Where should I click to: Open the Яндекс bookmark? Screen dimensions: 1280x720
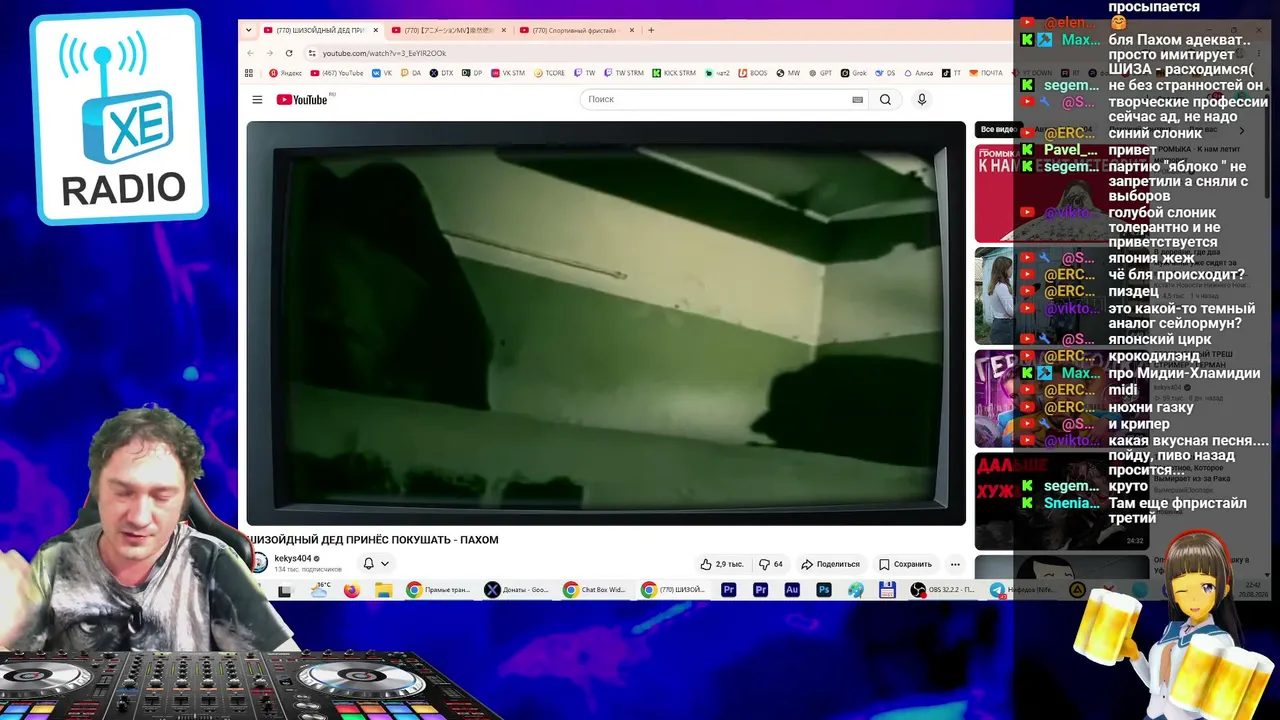click(286, 73)
